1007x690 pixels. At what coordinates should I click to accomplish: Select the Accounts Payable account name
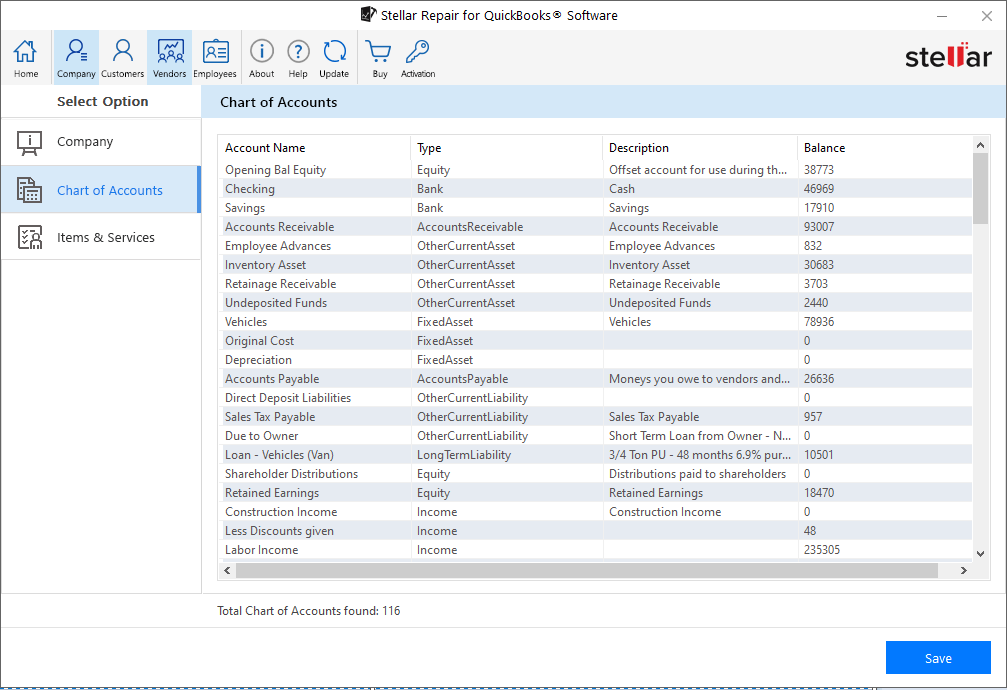(x=272, y=379)
